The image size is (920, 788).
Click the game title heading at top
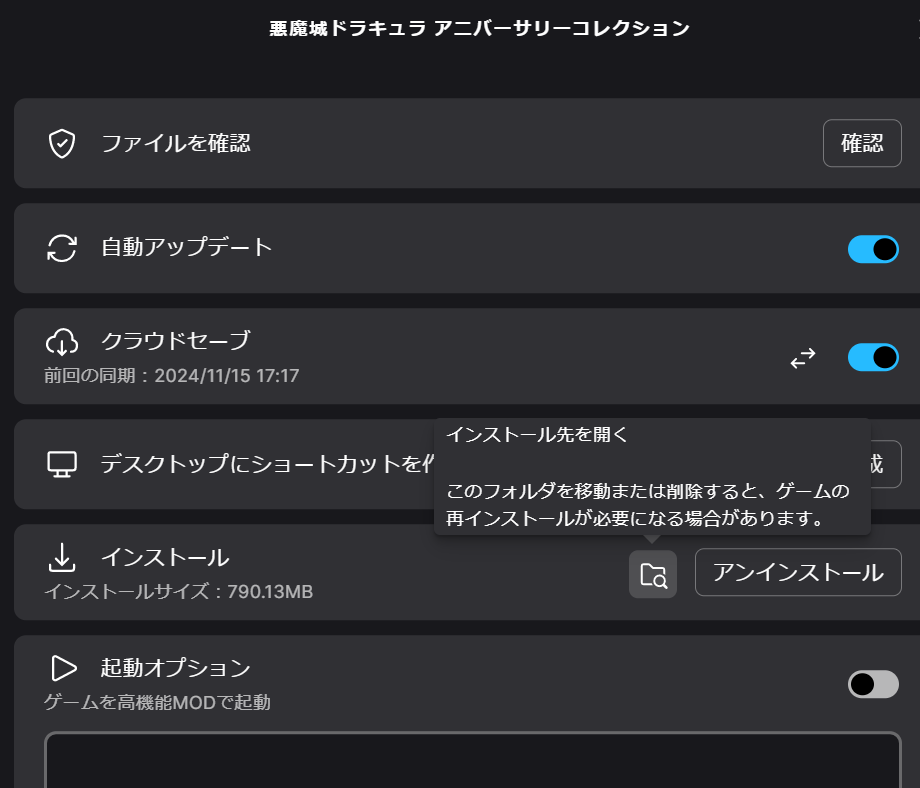click(x=479, y=28)
